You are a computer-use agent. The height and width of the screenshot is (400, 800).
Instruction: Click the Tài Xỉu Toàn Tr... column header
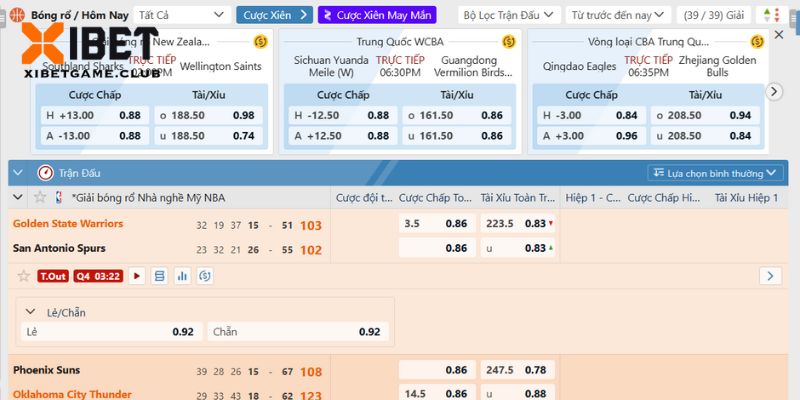click(x=517, y=197)
